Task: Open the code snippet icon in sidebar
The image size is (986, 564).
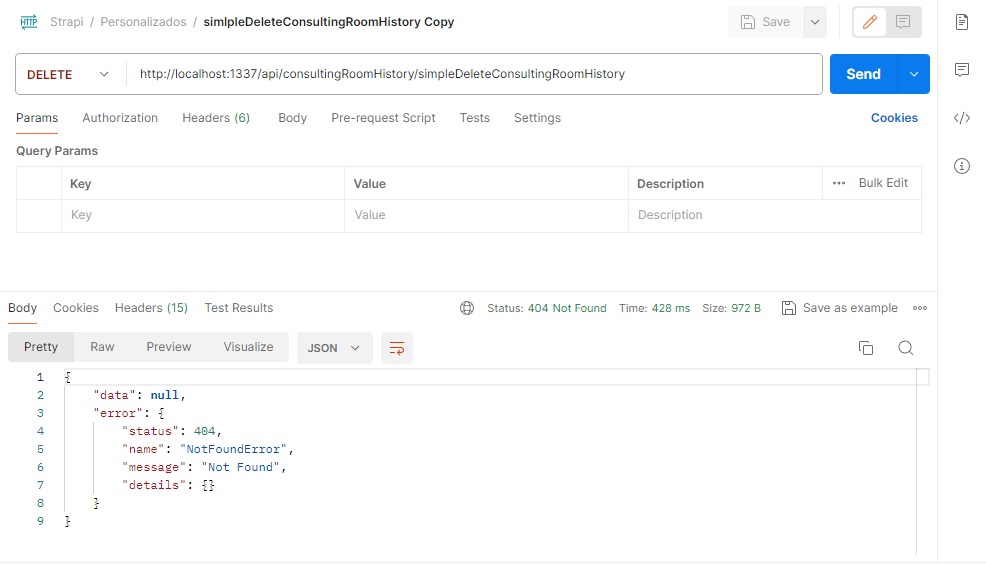Action: click(x=962, y=118)
